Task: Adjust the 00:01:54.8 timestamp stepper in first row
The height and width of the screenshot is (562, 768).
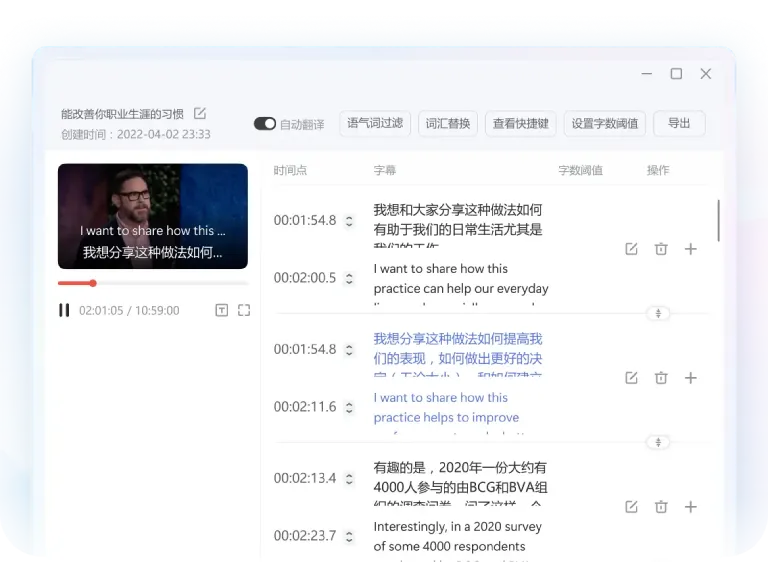Action: 349,221
